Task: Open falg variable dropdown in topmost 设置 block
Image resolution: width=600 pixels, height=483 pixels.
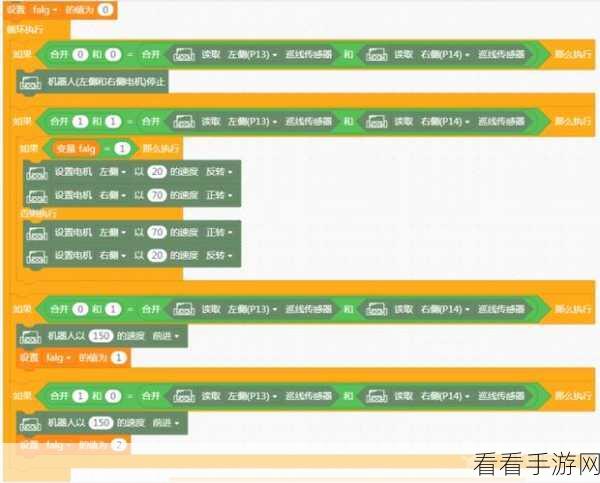Action: point(45,10)
